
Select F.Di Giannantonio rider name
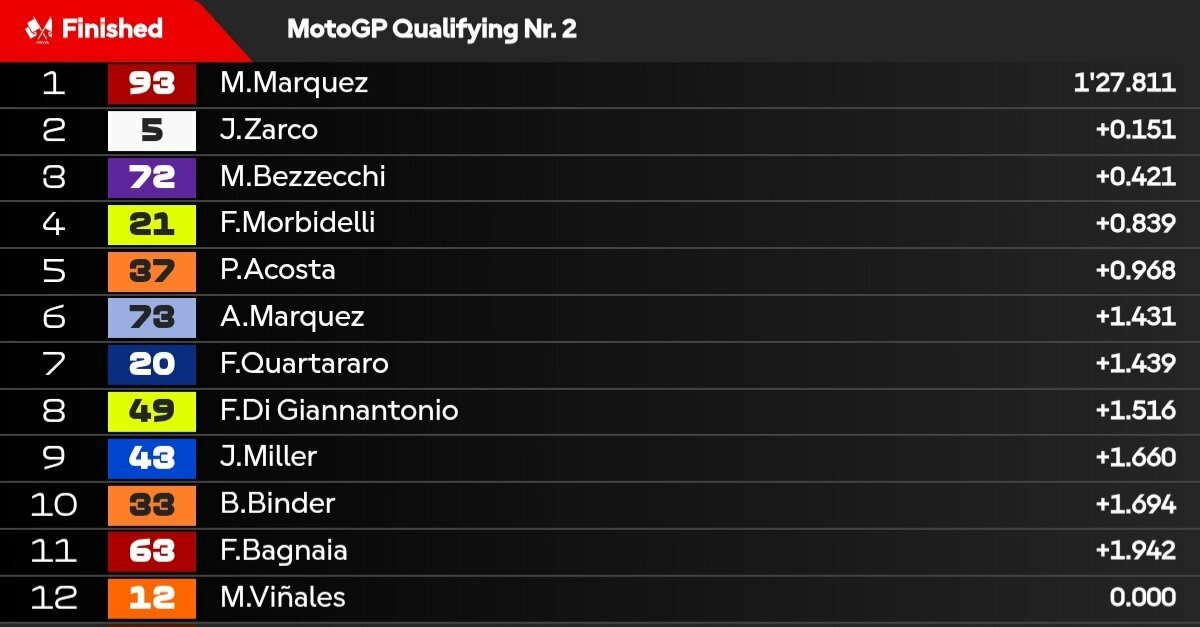click(339, 410)
